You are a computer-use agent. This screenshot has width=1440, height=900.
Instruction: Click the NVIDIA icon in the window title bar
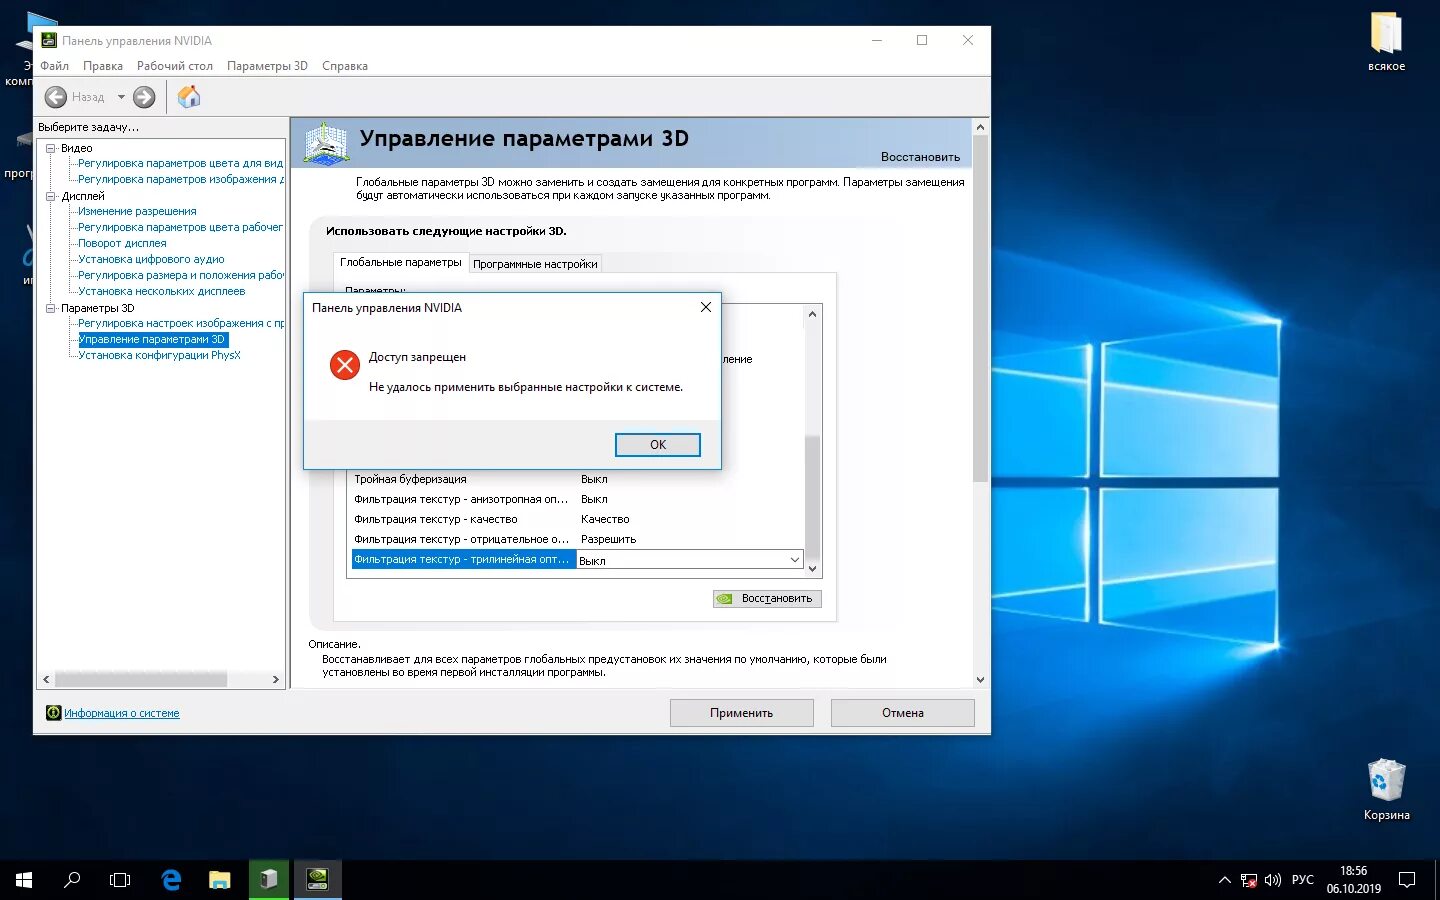point(49,40)
